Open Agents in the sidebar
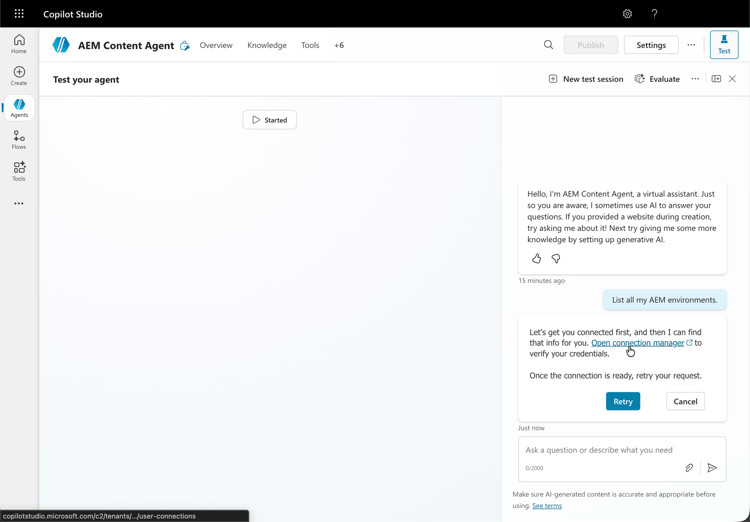Screen dimensions: 750x522 [x=19, y=108]
